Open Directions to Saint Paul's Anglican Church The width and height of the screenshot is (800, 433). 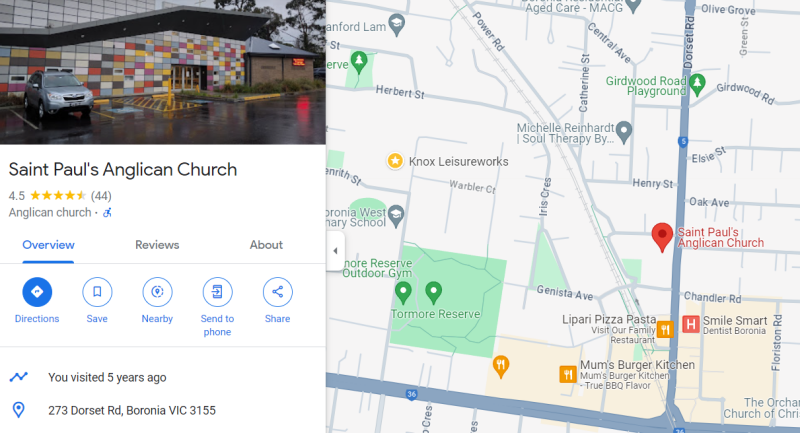37,292
